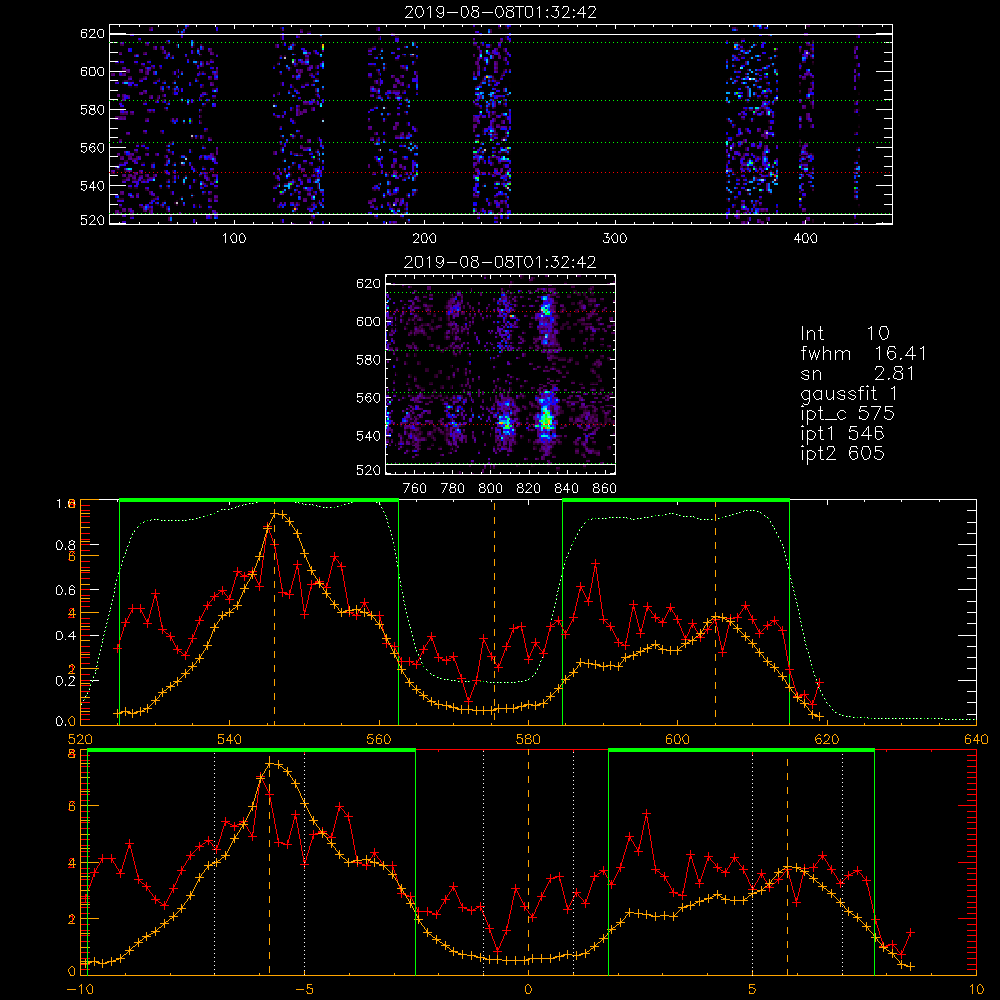The width and height of the screenshot is (1000, 1000).
Task: Click x-axis label 580 of third plot
Action: pyautogui.click(x=528, y=739)
